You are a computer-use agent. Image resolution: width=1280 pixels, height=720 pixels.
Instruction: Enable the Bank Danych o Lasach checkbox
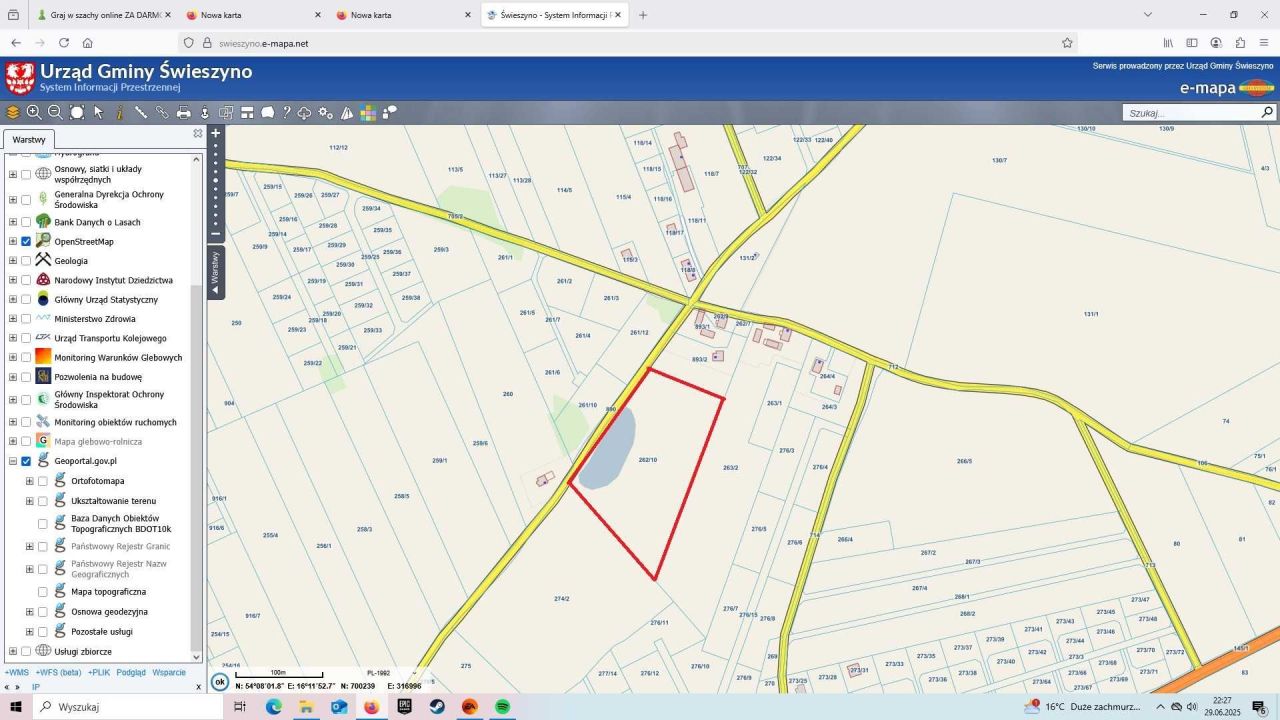26,222
